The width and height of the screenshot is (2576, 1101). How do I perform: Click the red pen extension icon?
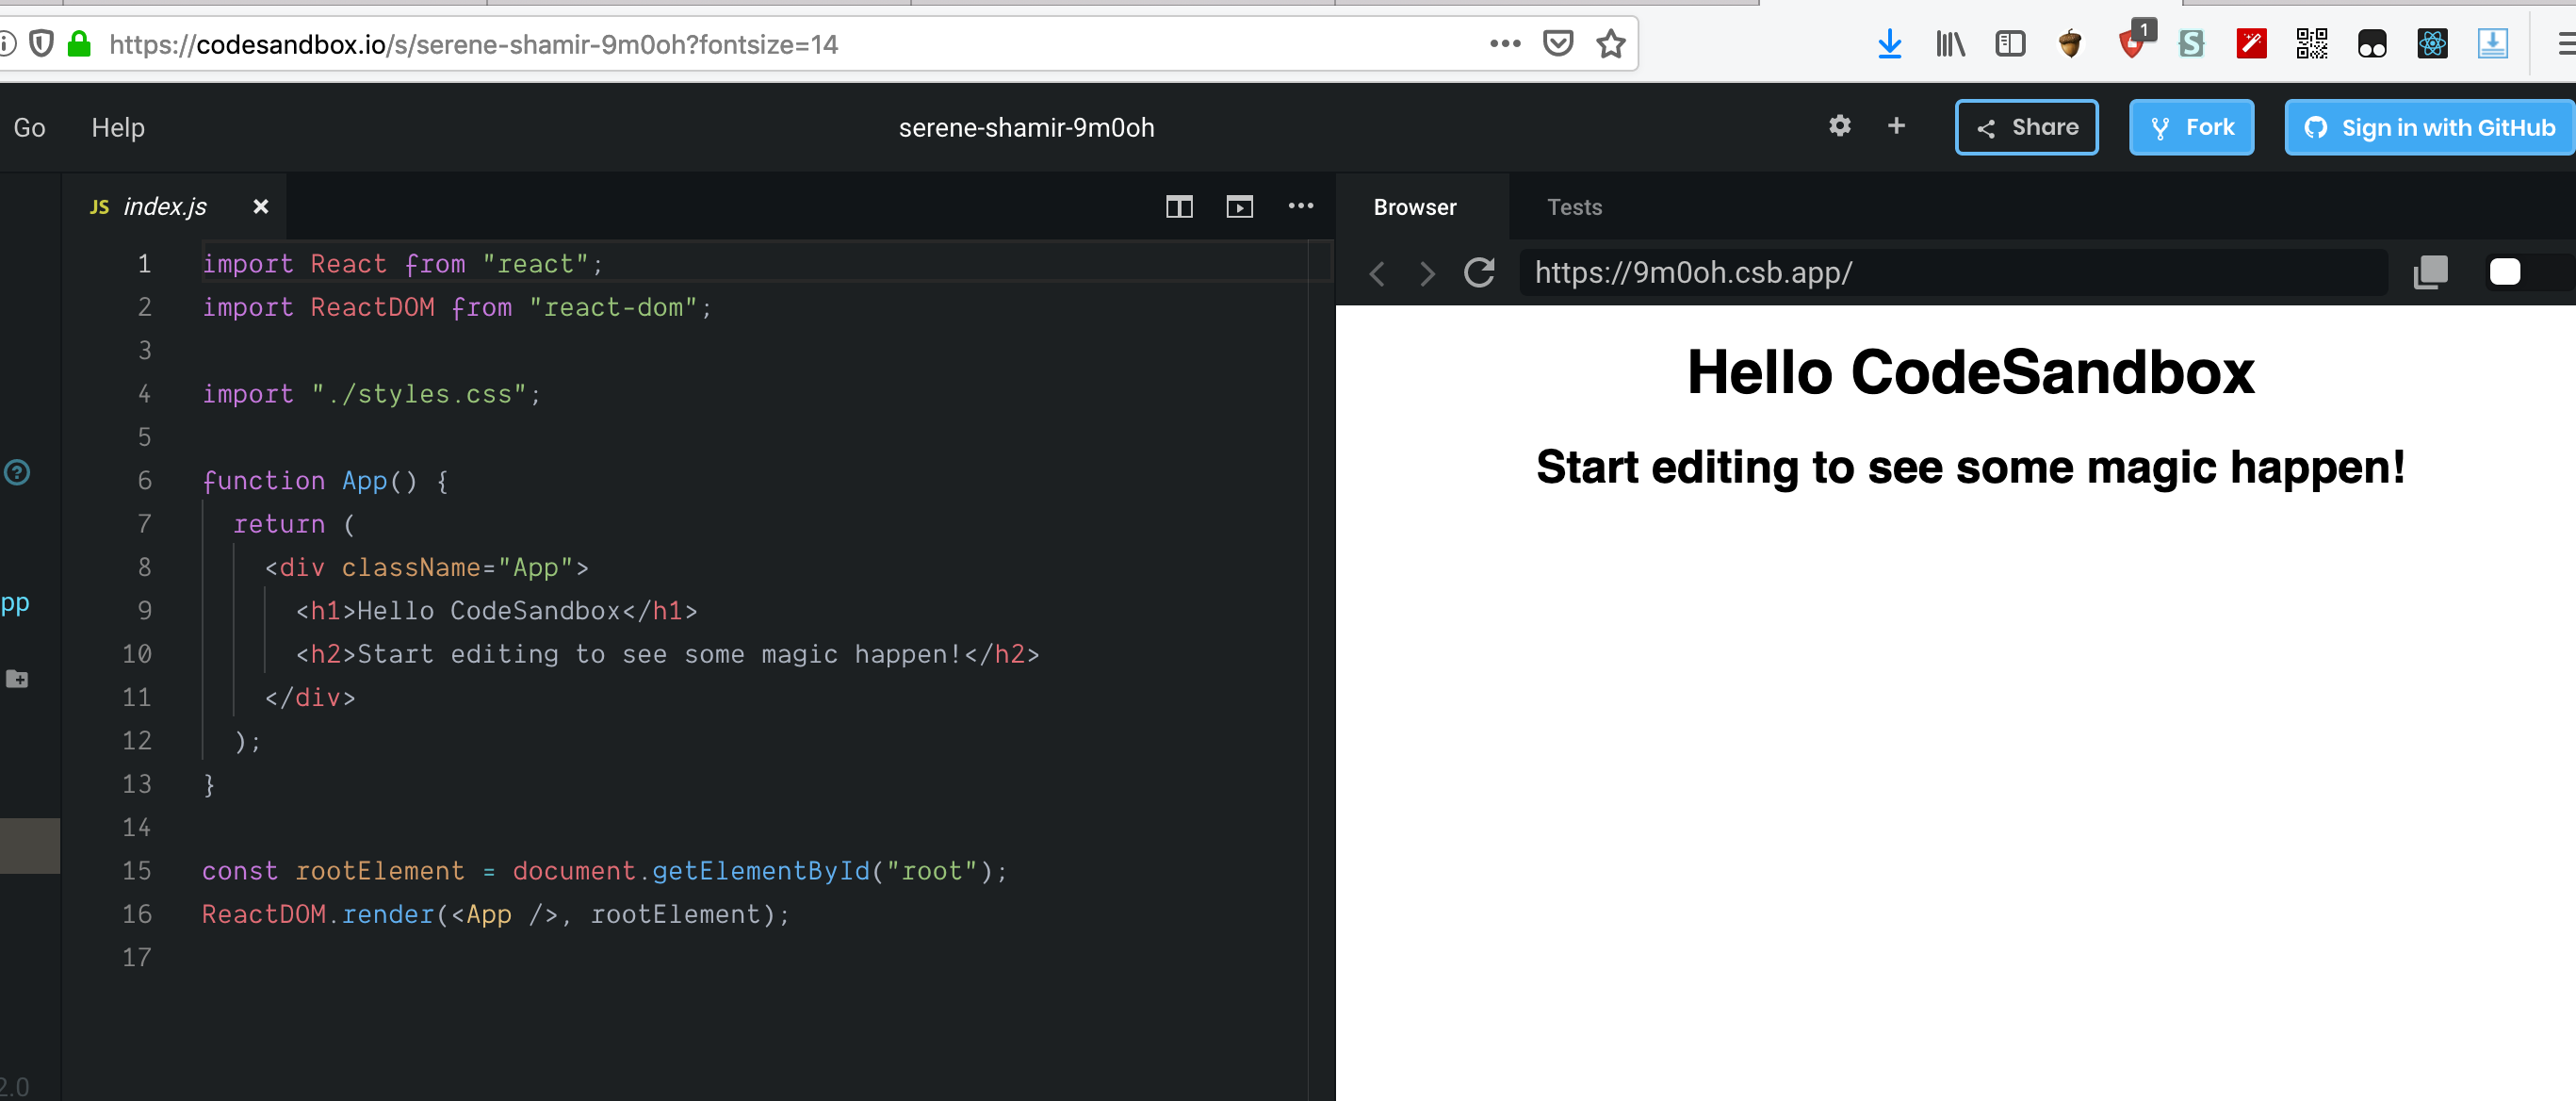(x=2251, y=44)
